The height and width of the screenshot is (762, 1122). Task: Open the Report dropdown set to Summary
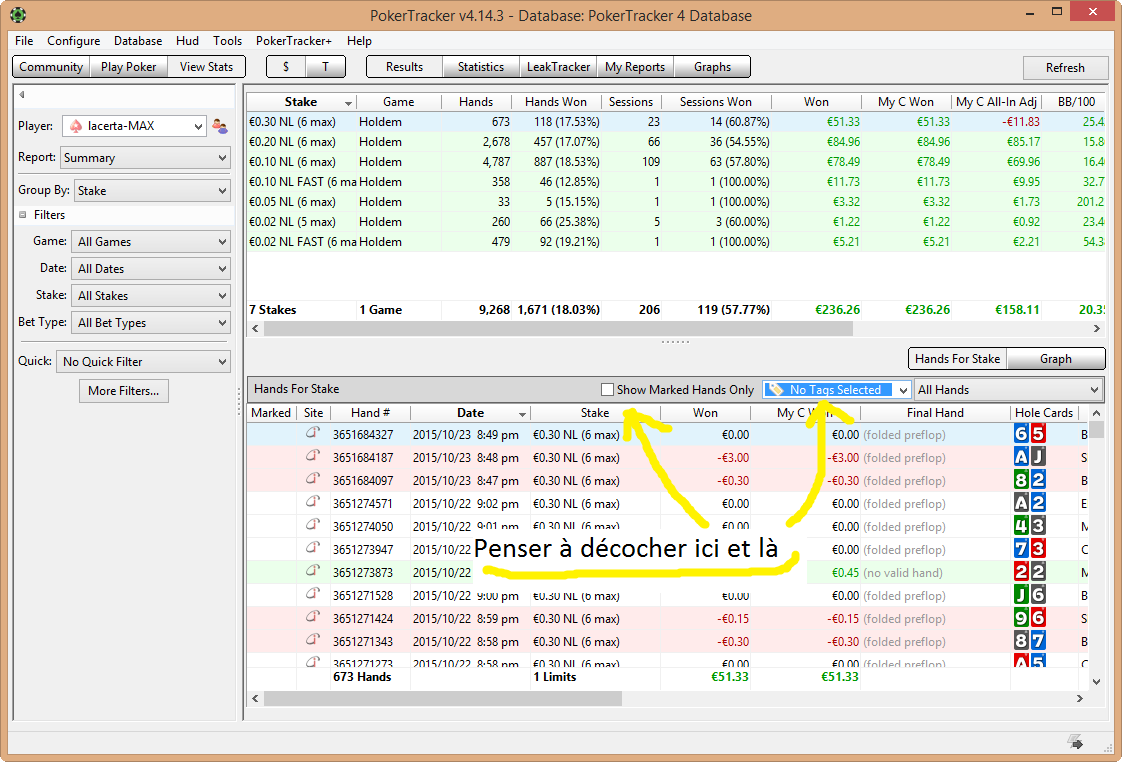pyautogui.click(x=145, y=157)
